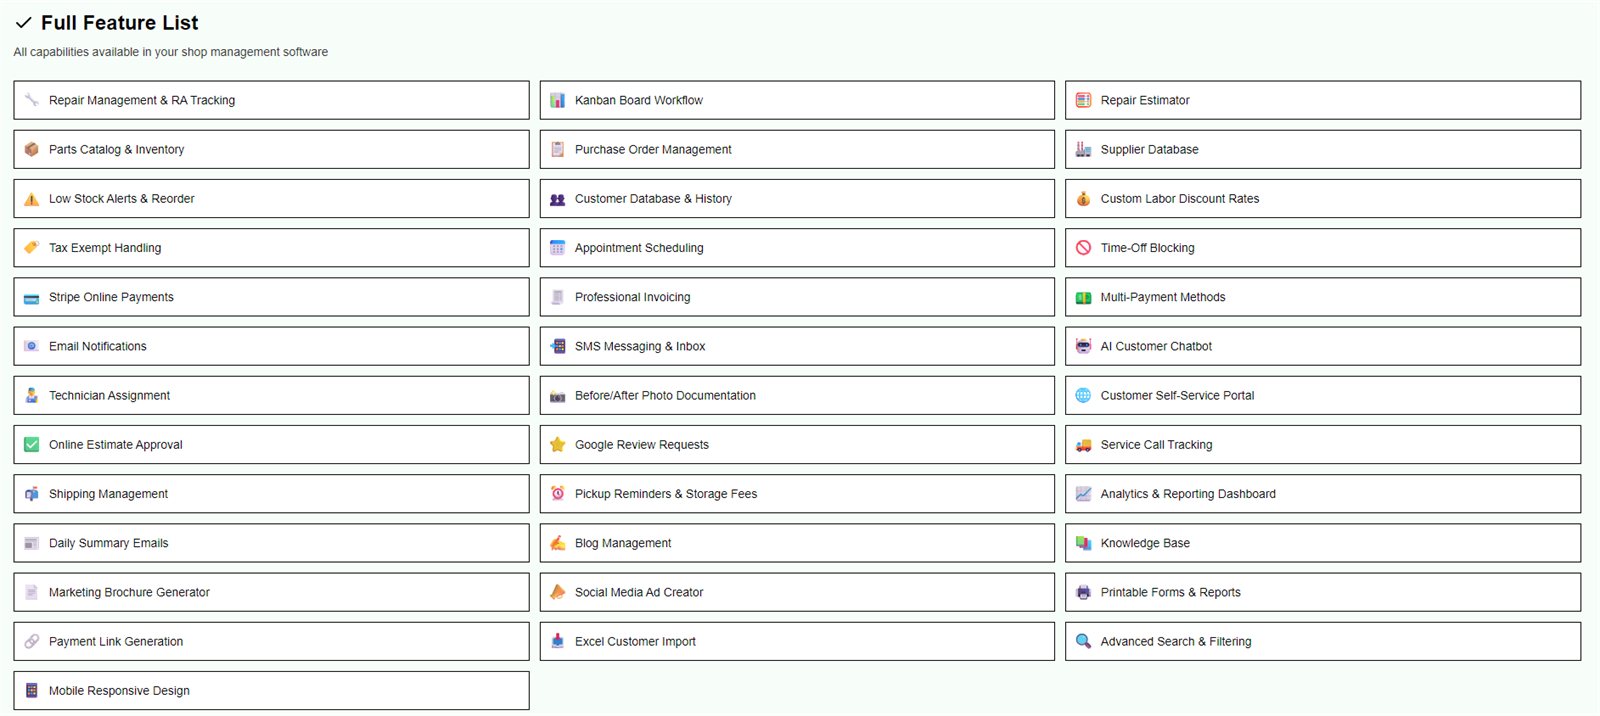Select the Daily Summary Emails text
The image size is (1600, 716).
[x=108, y=543]
